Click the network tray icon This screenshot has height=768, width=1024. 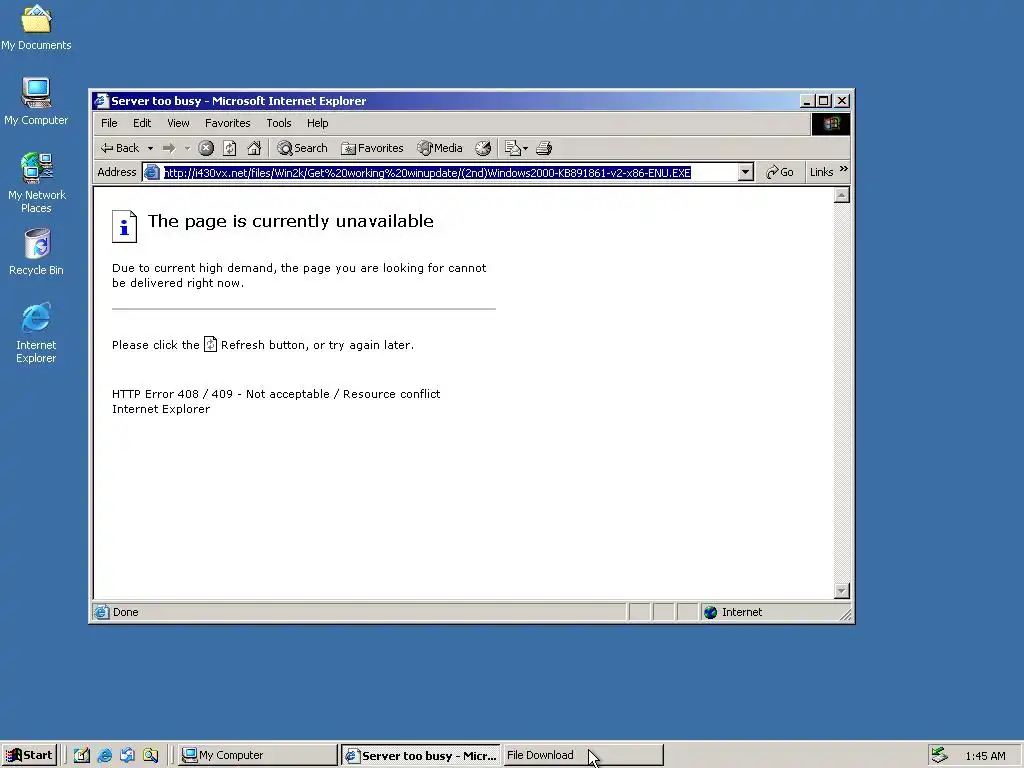(x=939, y=755)
